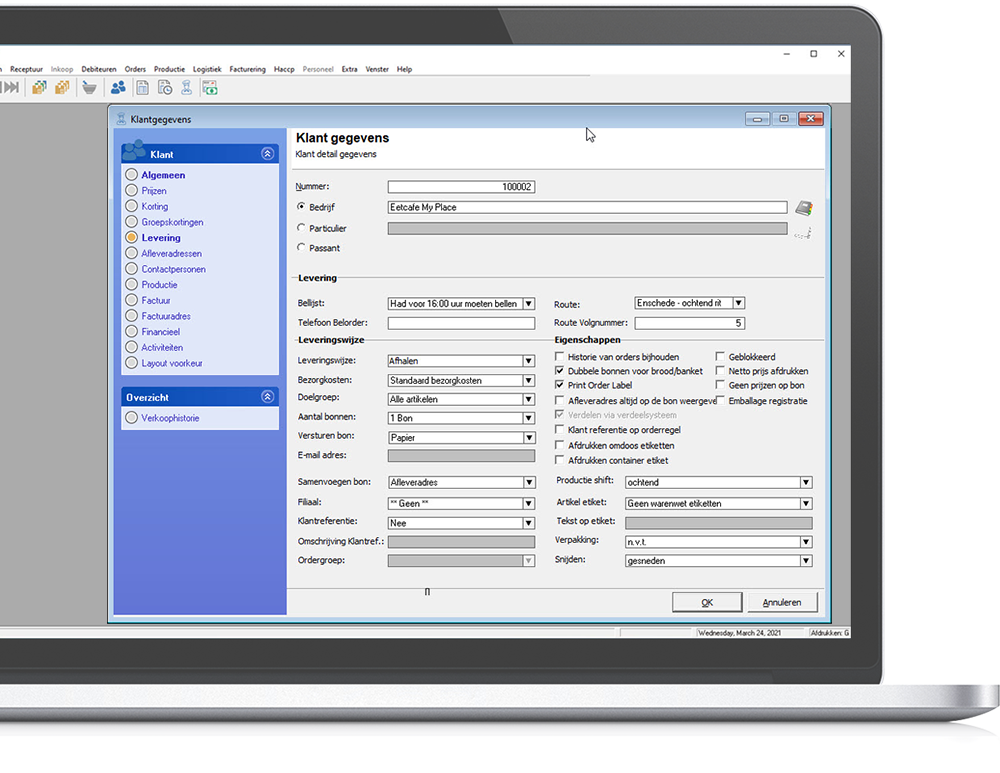The width and height of the screenshot is (1000, 773).
Task: Click the Telefoon Belorder input field
Action: [461, 323]
